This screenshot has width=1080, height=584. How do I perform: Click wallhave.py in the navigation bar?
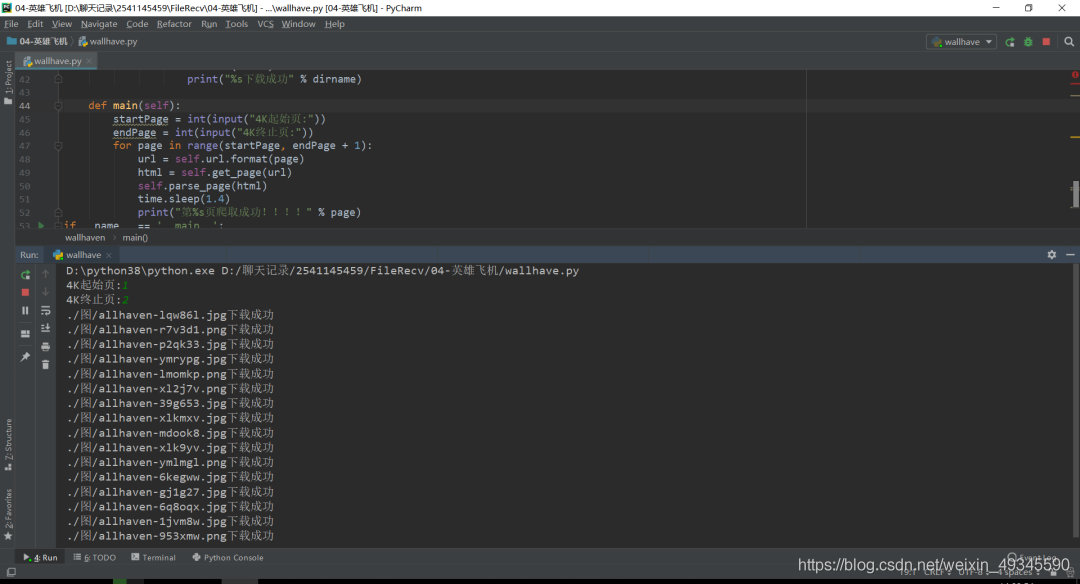click(108, 41)
